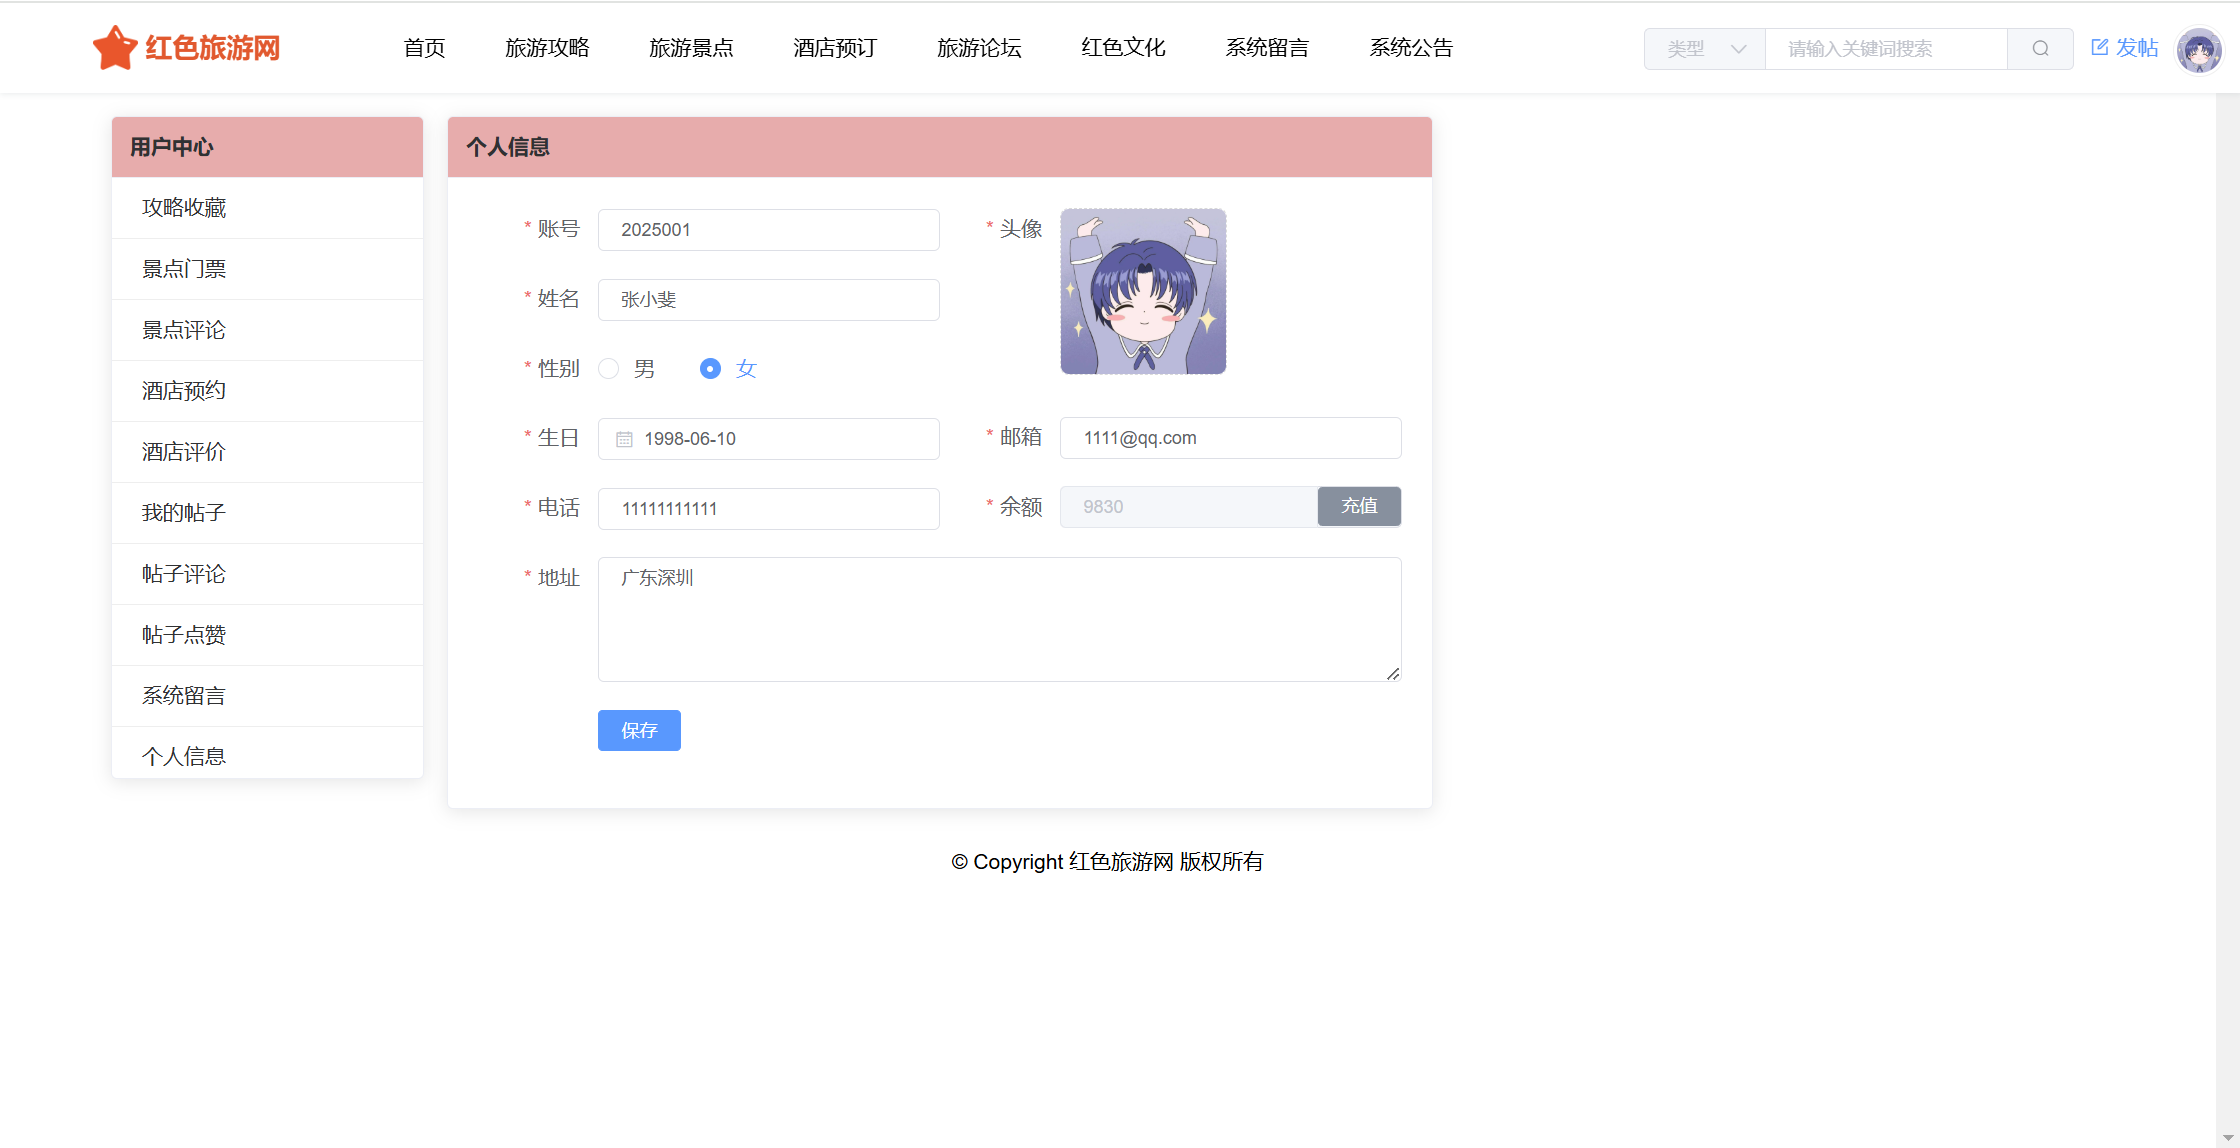Click the post edit pencil icon
This screenshot has height=1148, width=2240.
(2099, 47)
